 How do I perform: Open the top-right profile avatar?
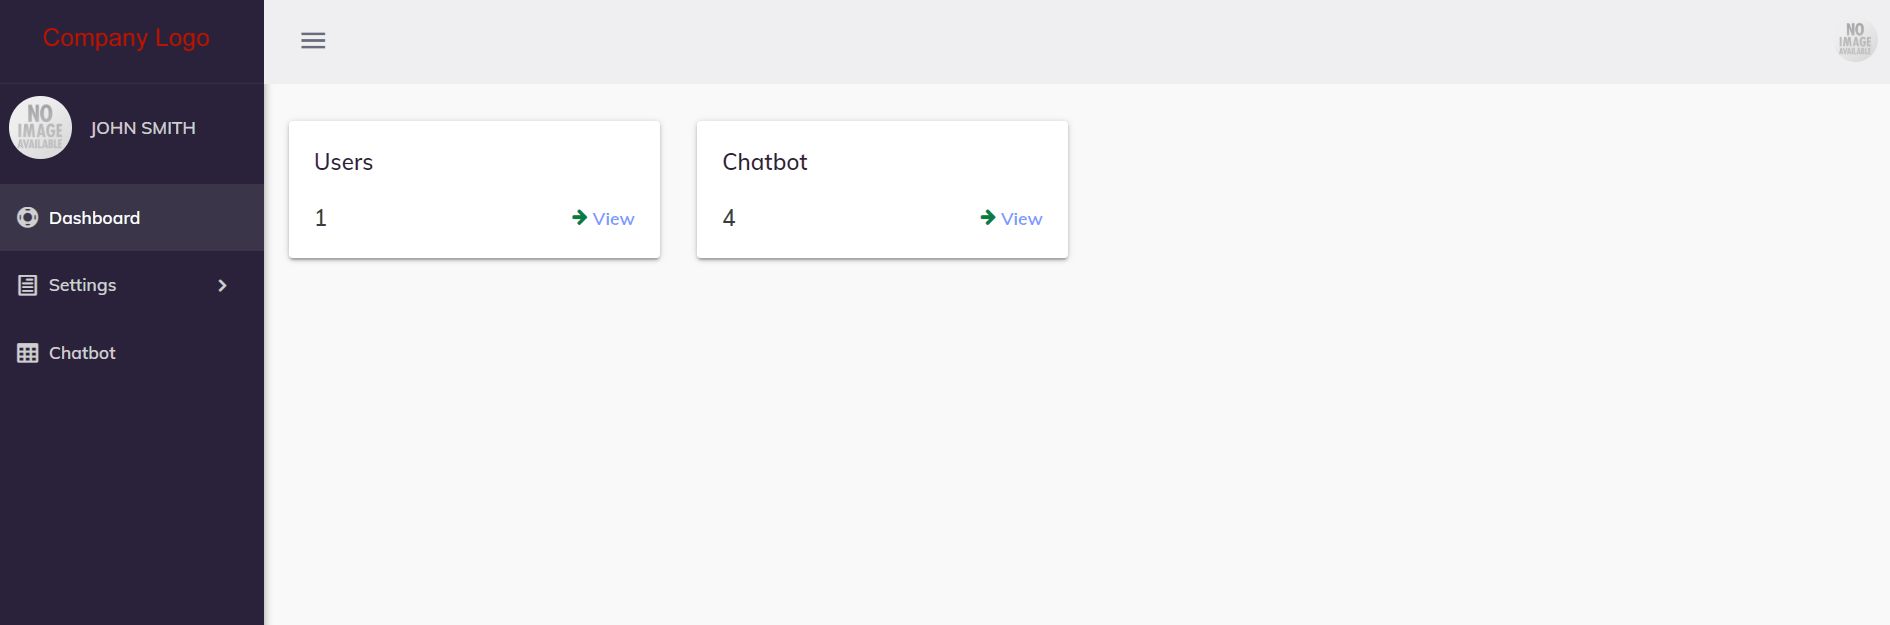pyautogui.click(x=1855, y=41)
